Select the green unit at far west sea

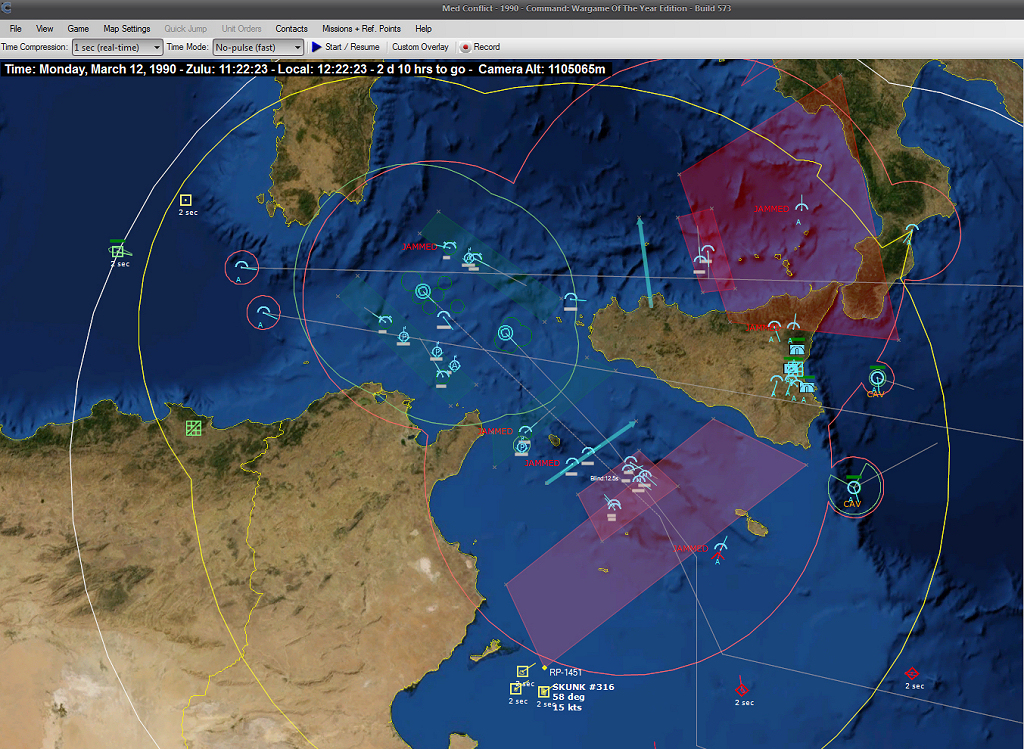(x=118, y=251)
